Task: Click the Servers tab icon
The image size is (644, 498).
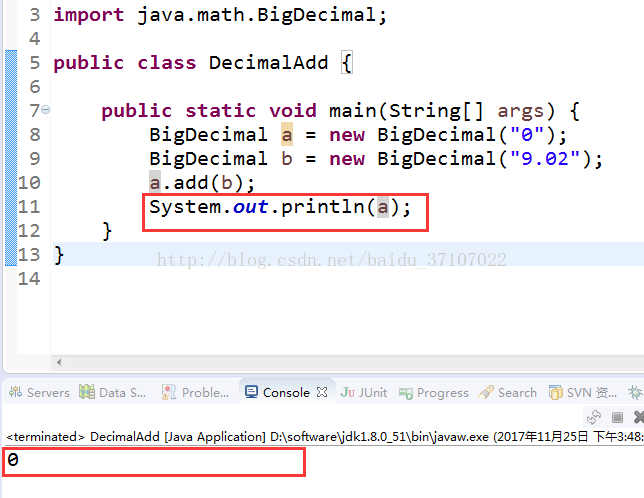Action: tap(16, 392)
